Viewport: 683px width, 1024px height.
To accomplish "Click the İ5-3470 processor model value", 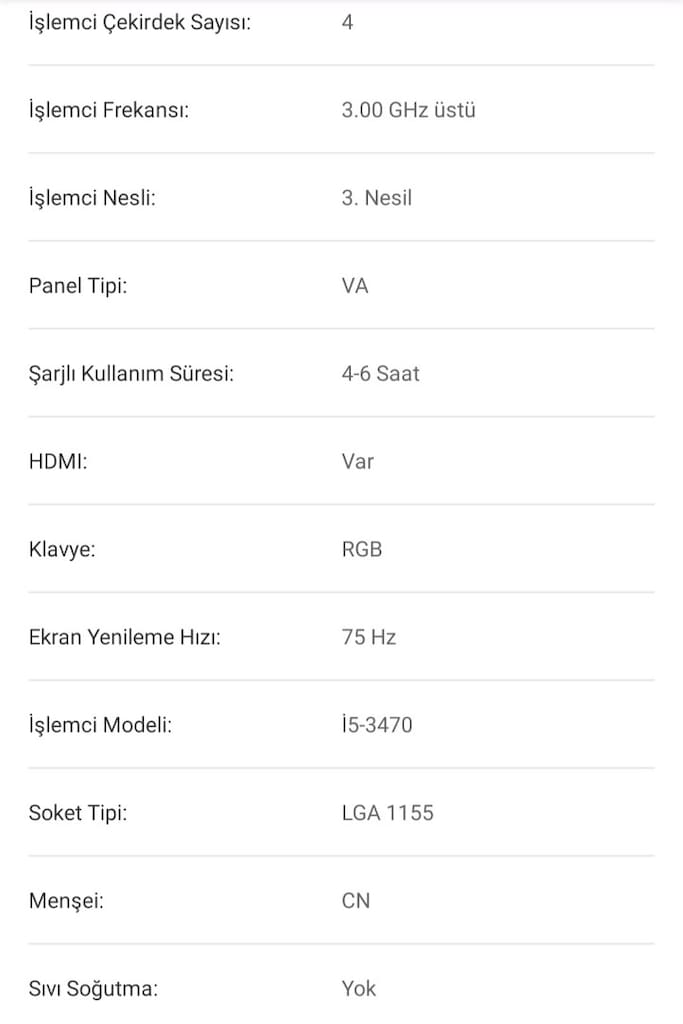I will tap(377, 725).
